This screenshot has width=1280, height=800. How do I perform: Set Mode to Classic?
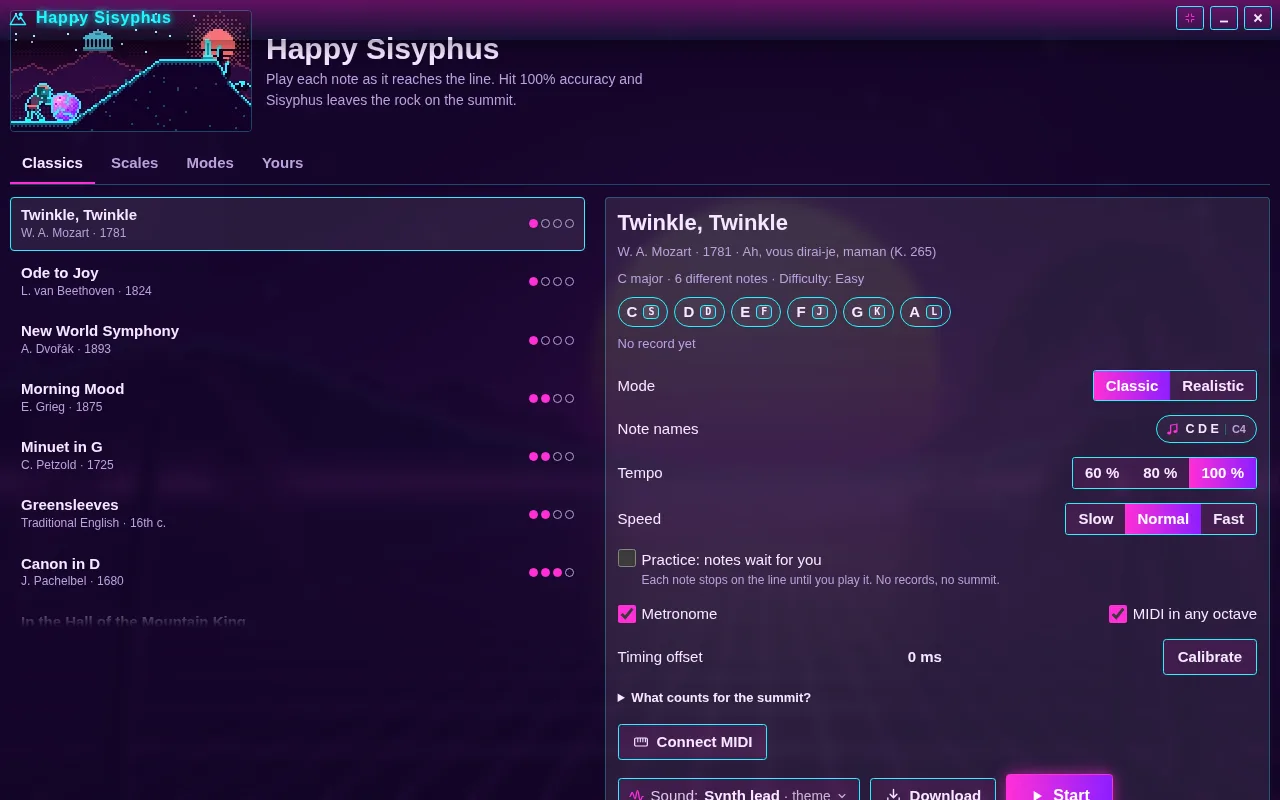(1131, 386)
